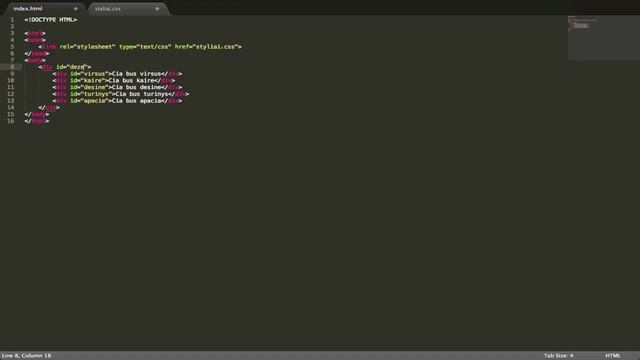Click the text 'Cia bus virsus'

pyautogui.click(x=136, y=73)
